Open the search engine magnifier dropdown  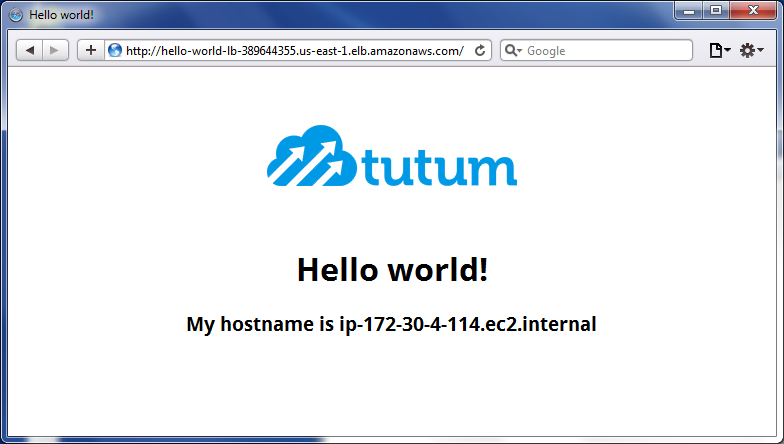tap(513, 50)
